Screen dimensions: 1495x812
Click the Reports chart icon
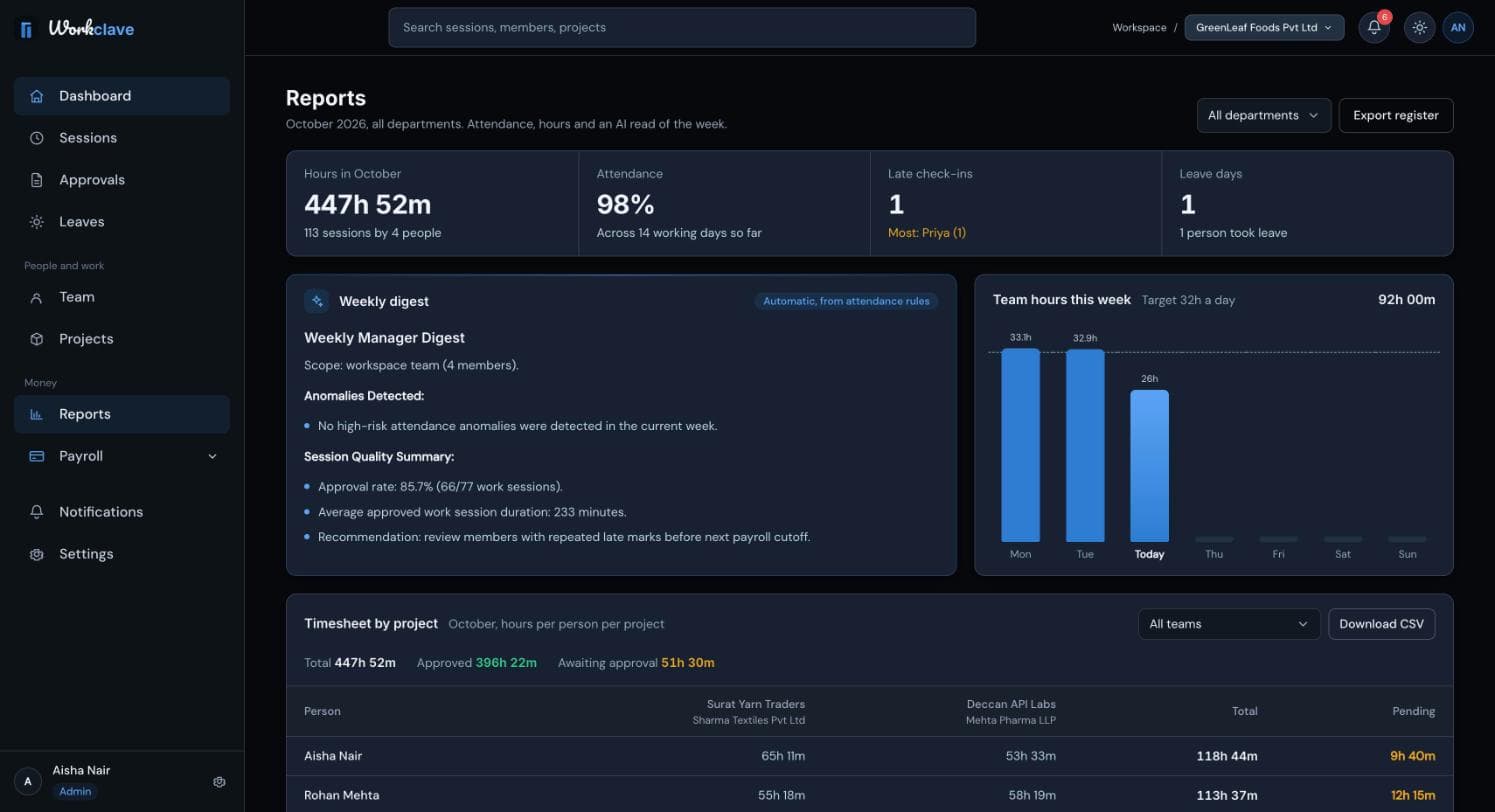[37, 414]
